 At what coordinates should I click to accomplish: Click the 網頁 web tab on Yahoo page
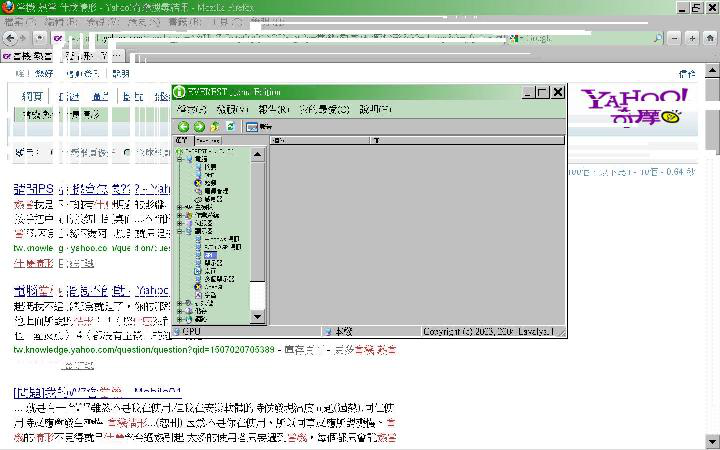pos(32,96)
